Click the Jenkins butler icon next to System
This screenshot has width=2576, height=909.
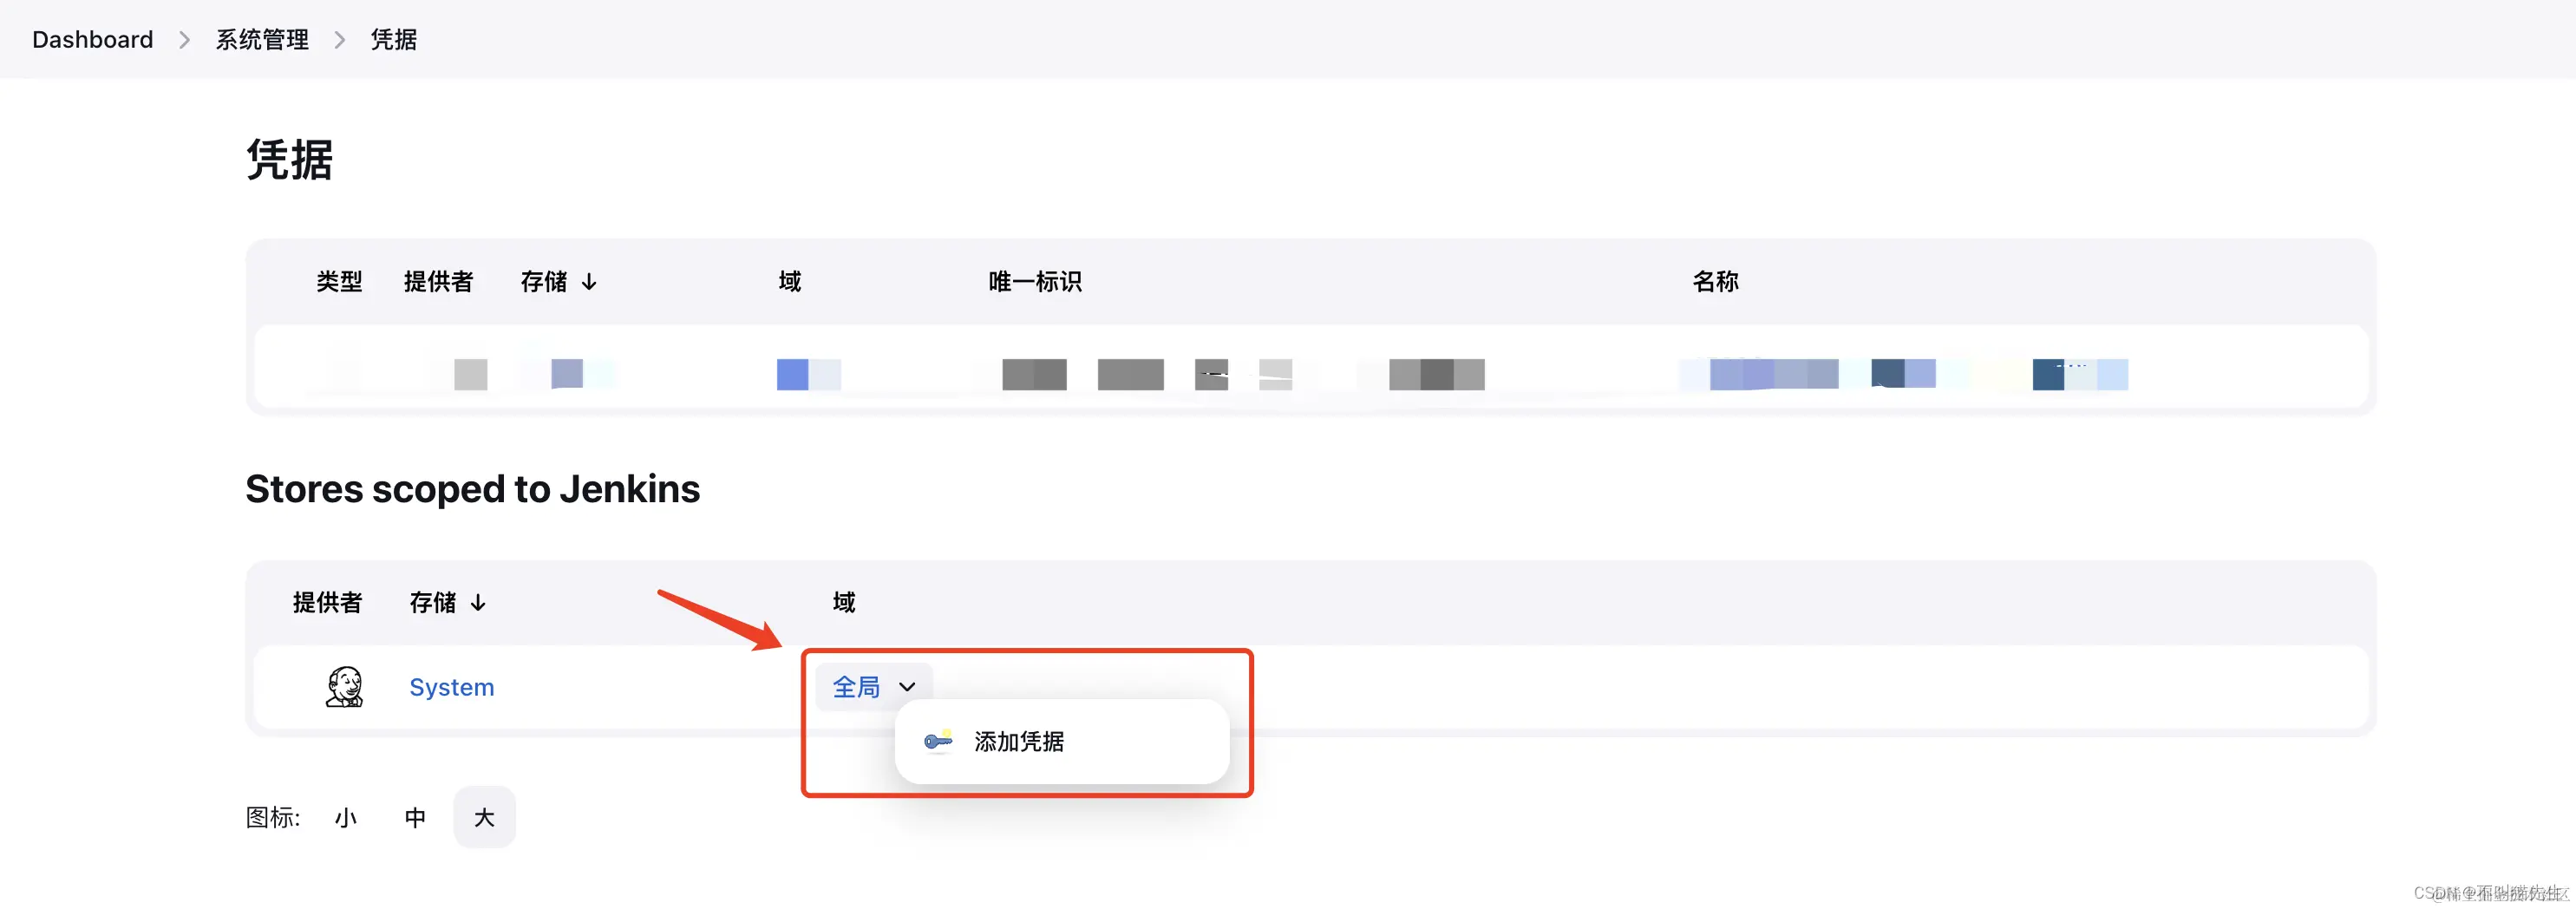344,686
